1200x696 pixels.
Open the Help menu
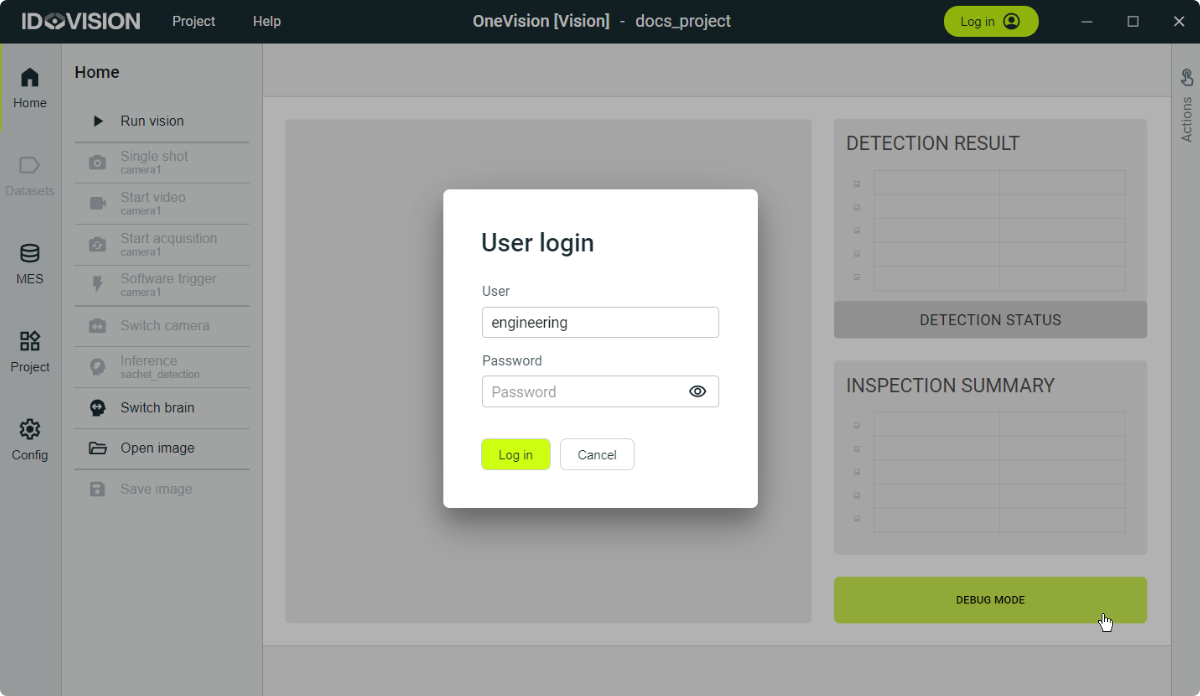tap(267, 21)
